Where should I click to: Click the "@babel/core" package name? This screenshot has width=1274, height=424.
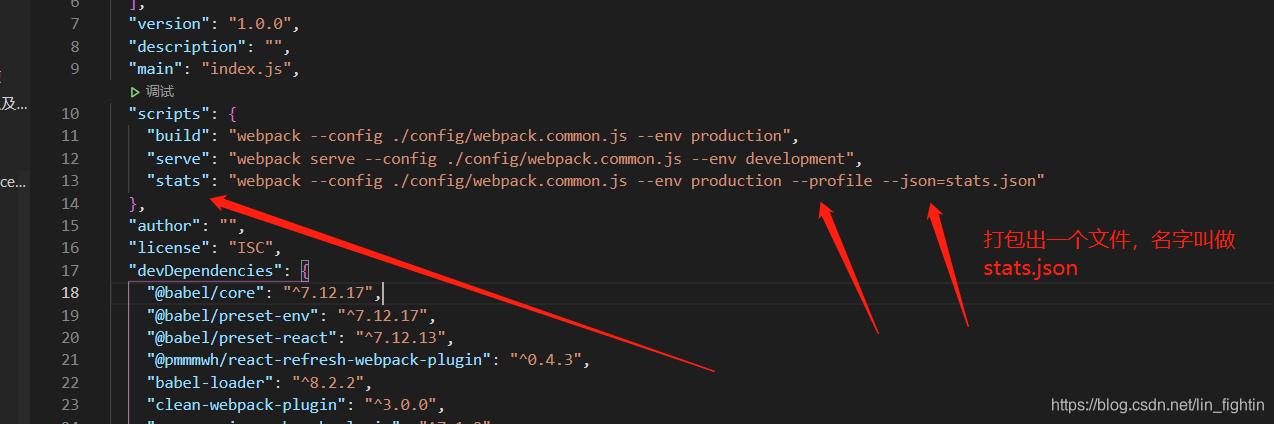point(205,293)
